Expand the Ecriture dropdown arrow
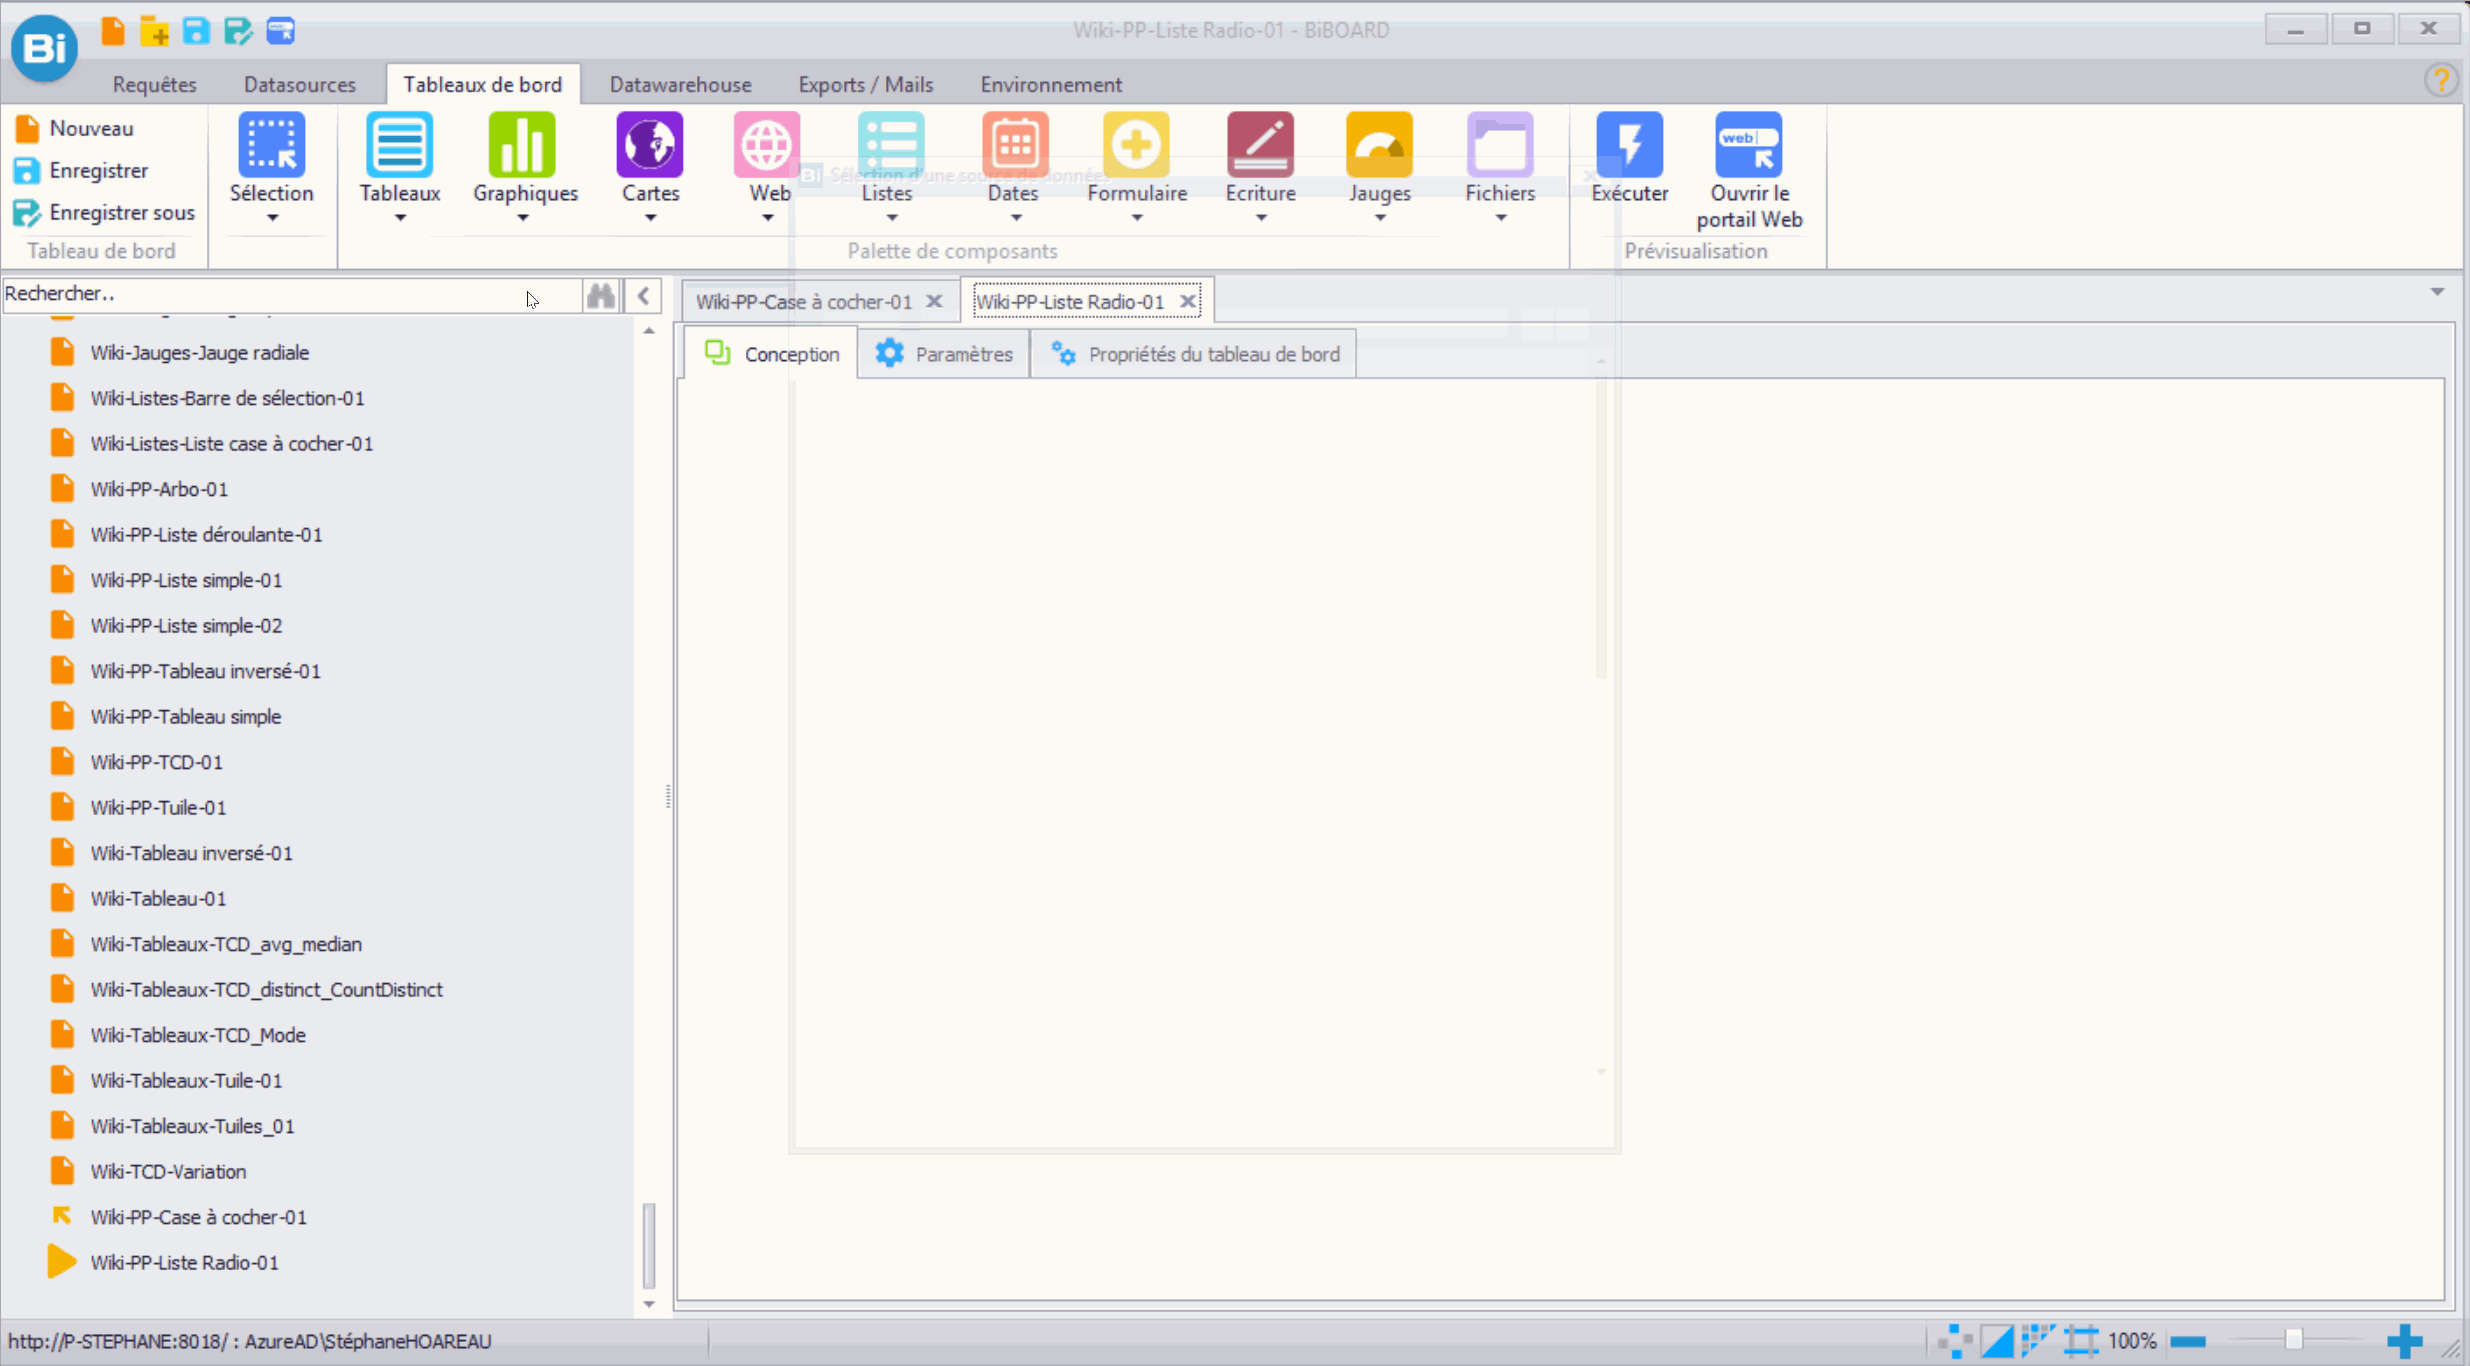 tap(1261, 218)
